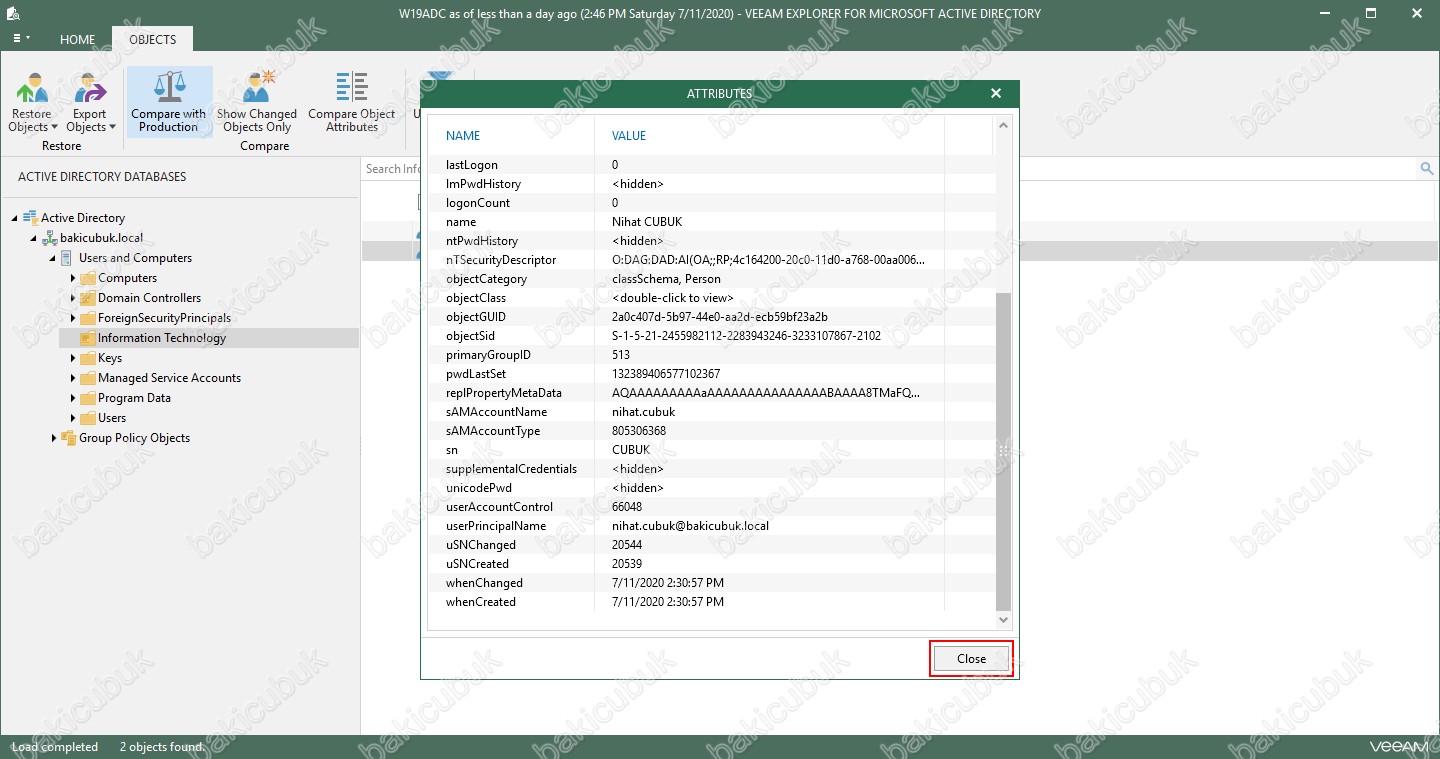The image size is (1440, 759).
Task: Dismiss Attributes dialog via X button
Action: click(995, 93)
